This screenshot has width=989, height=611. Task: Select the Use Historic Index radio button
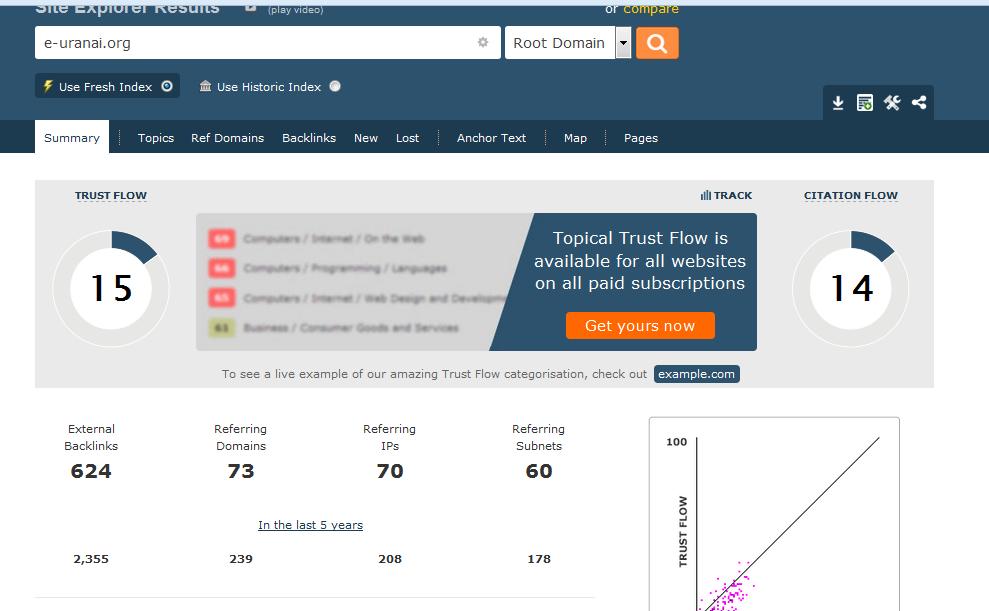(x=335, y=86)
